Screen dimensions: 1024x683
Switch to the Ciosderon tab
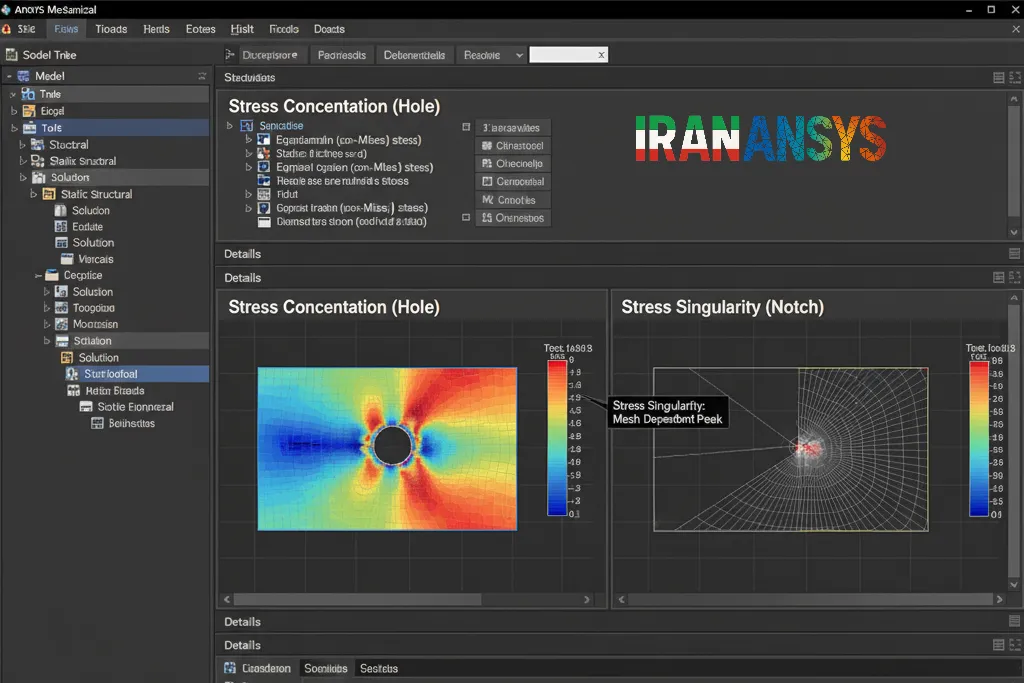[258, 668]
